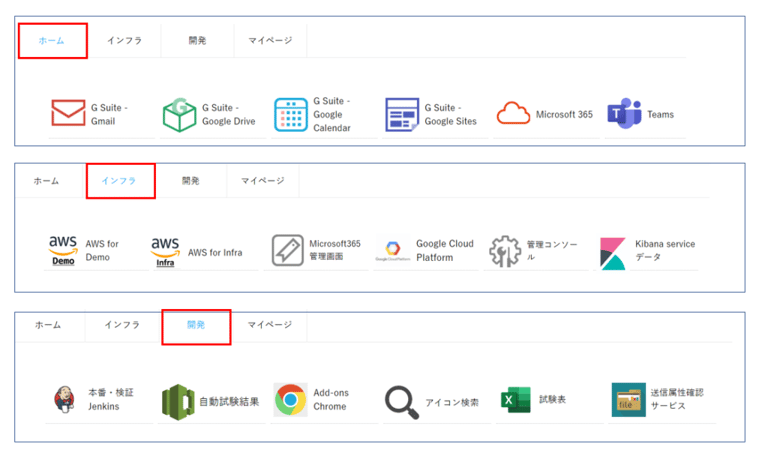The width and height of the screenshot is (768, 456).
Task: Open the Chrome Add-ons icon
Action: [290, 400]
